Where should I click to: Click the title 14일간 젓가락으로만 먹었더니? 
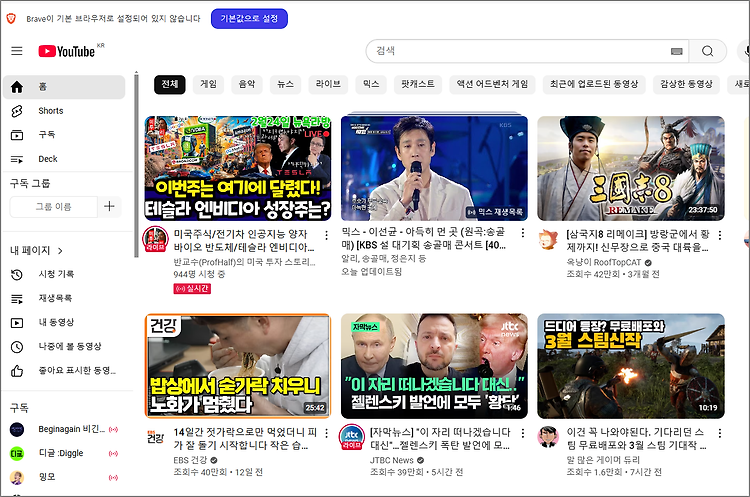pos(245,439)
